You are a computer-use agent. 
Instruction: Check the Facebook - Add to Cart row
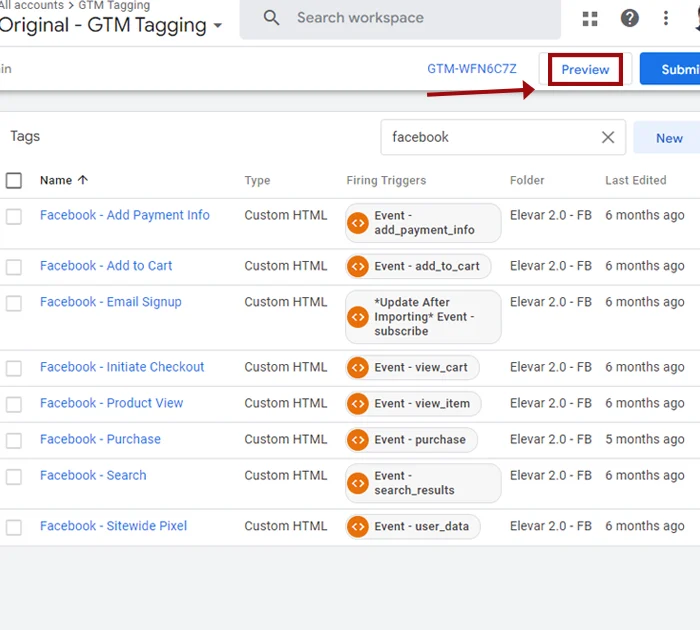coord(14,267)
